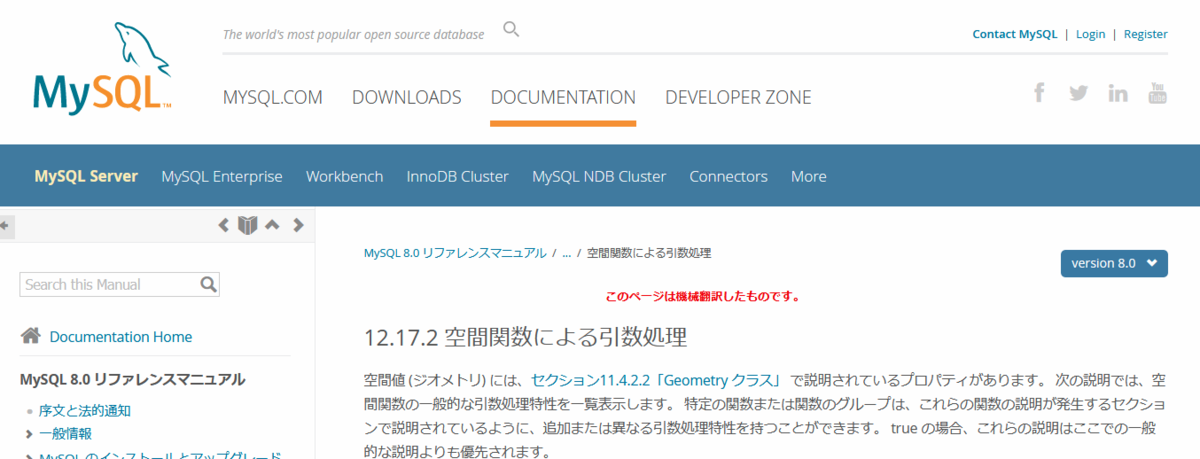The height and width of the screenshot is (459, 1200).
Task: Open MySQL's YouTube channel icon
Action: (1157, 93)
